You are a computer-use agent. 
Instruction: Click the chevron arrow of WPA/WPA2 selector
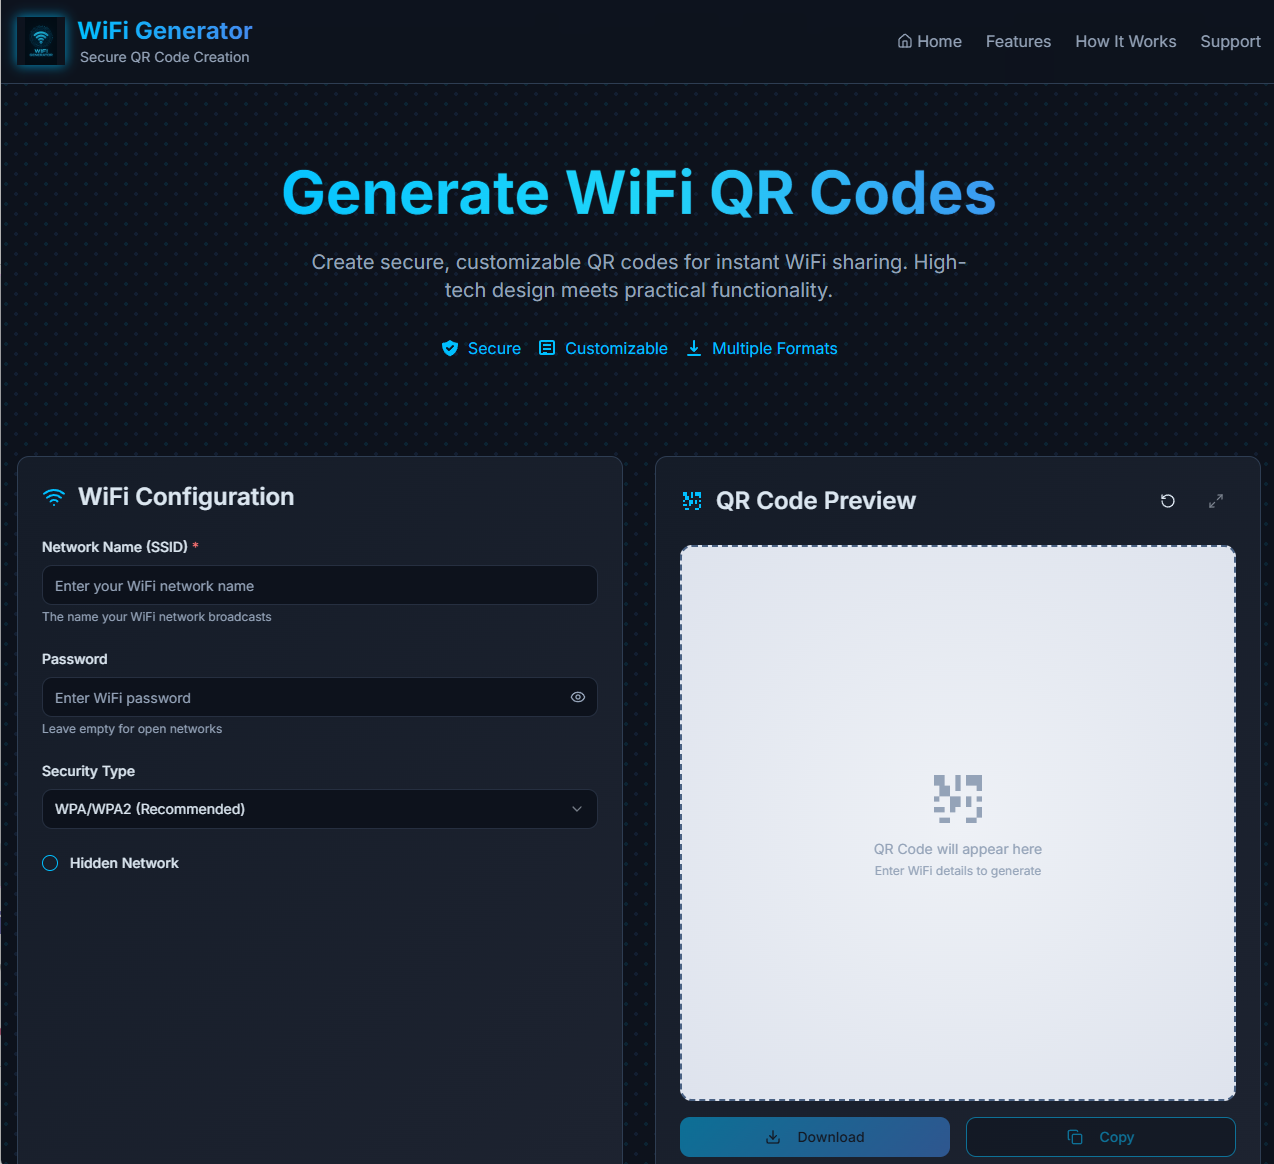(577, 809)
